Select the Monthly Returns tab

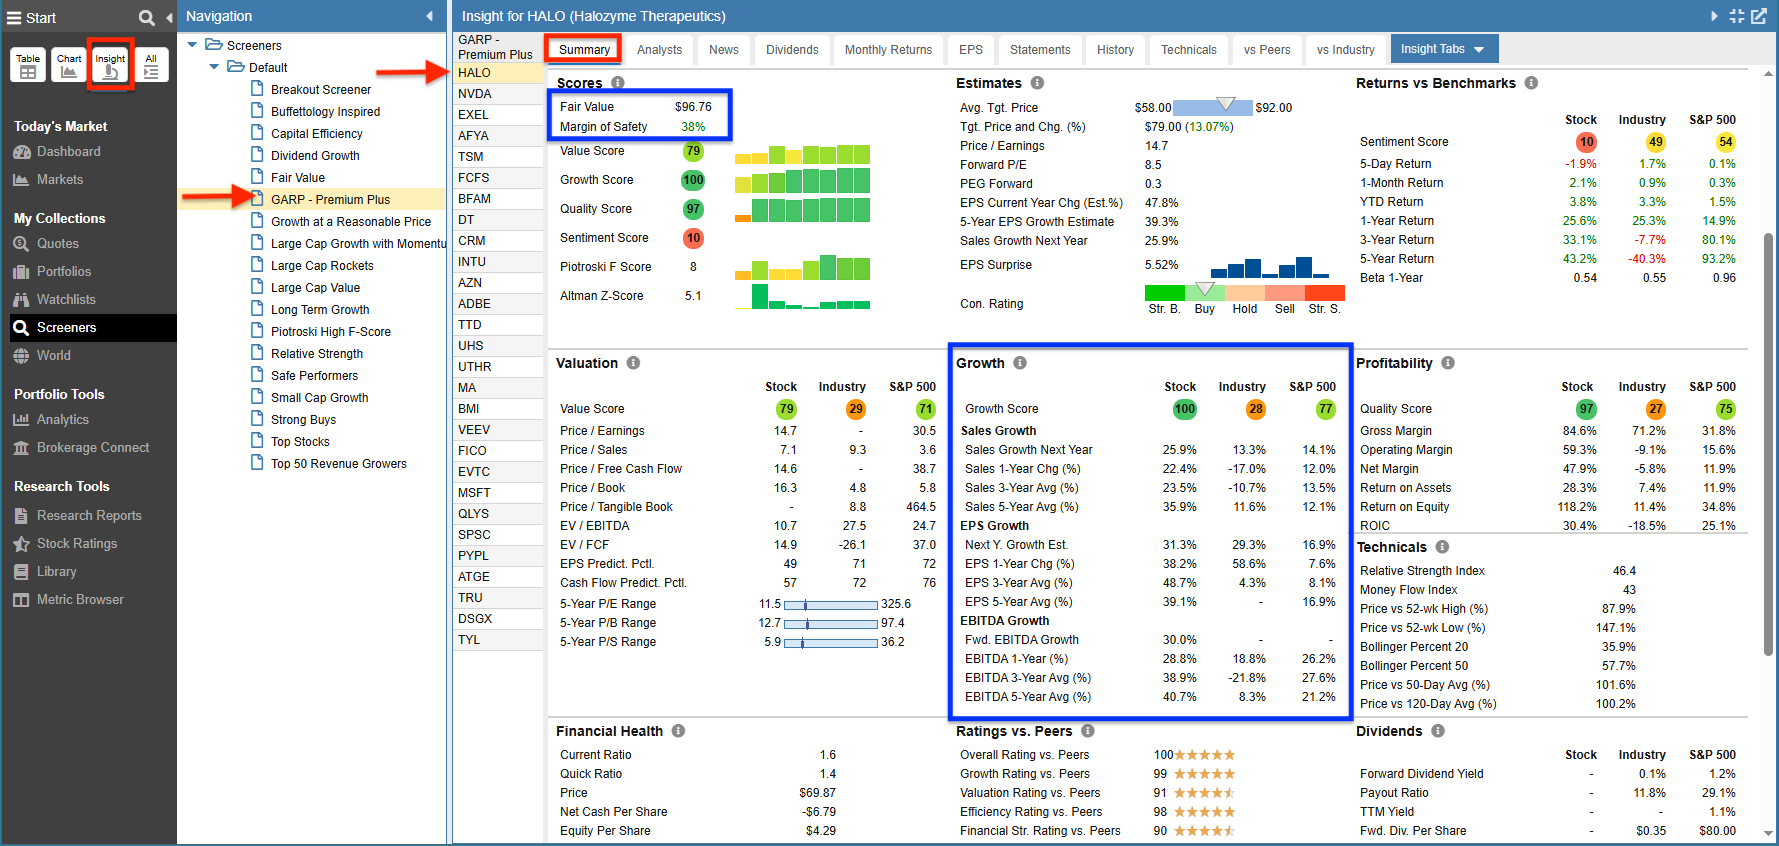pyautogui.click(x=888, y=49)
